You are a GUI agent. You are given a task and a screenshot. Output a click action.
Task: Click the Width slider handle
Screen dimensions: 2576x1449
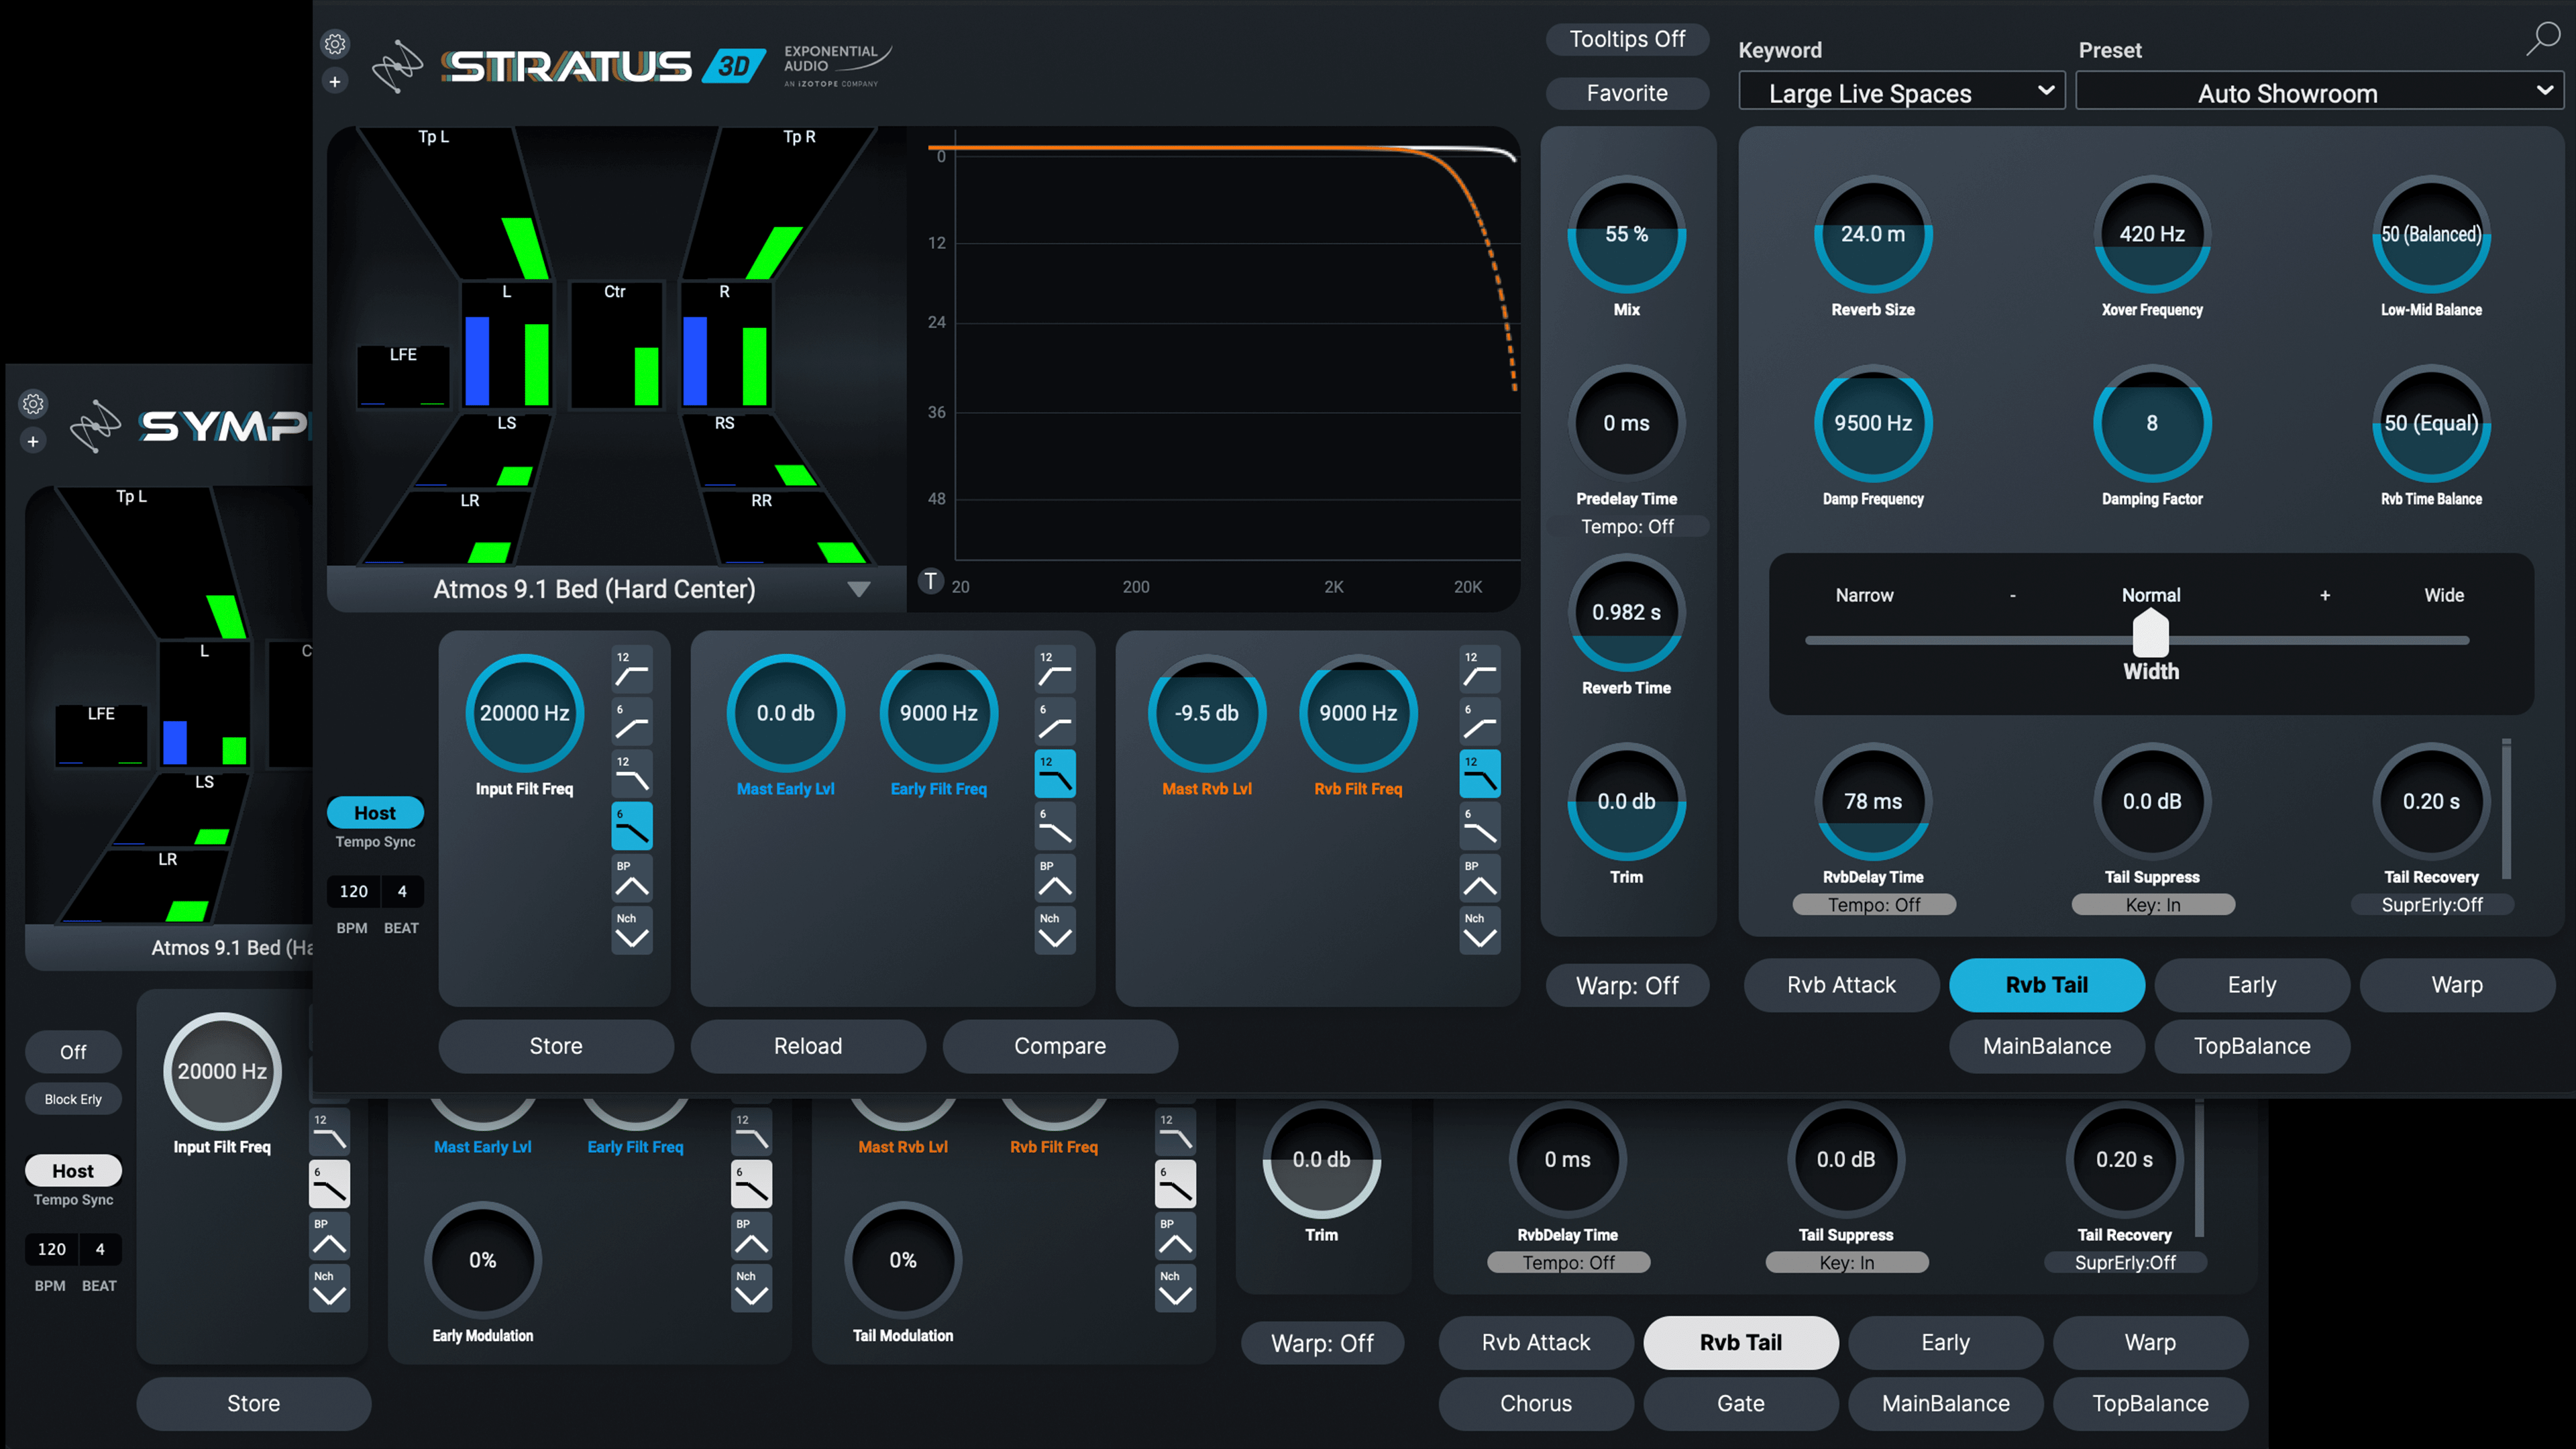tap(2151, 634)
